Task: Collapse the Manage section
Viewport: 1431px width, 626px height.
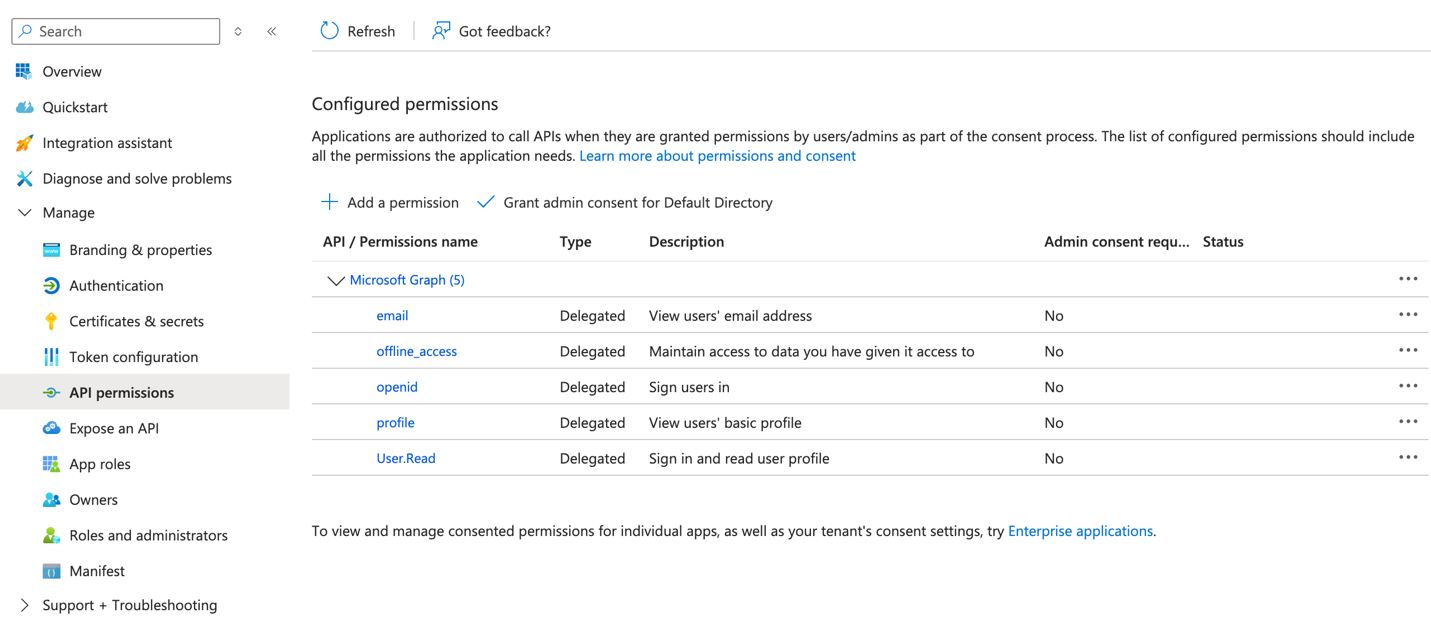Action: (x=25, y=213)
